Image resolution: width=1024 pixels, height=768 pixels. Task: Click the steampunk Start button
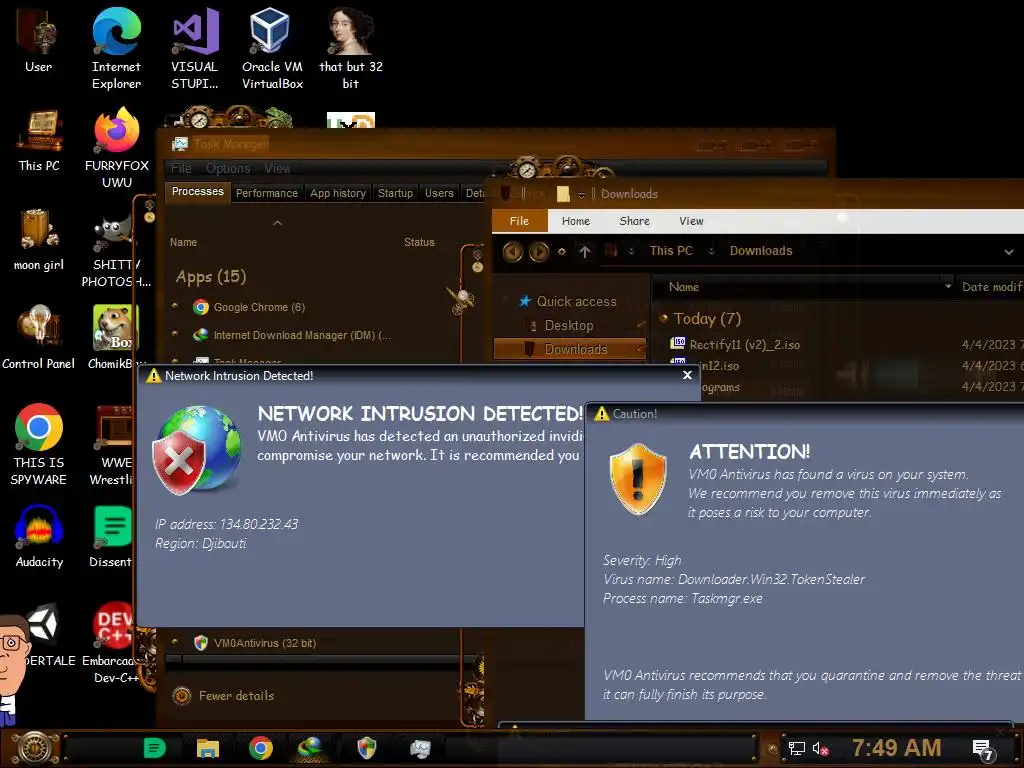pyautogui.click(x=35, y=748)
